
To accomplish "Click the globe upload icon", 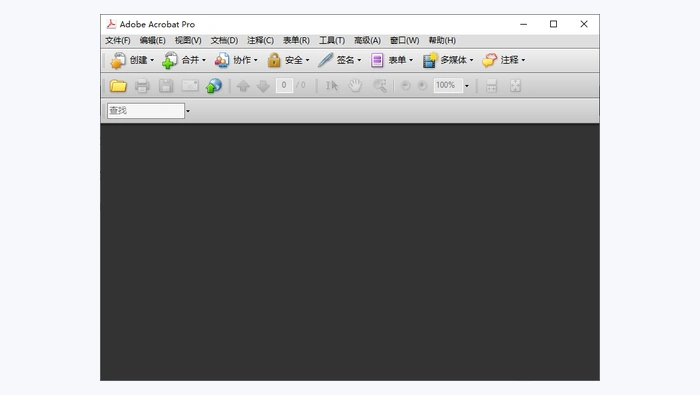I will point(214,86).
